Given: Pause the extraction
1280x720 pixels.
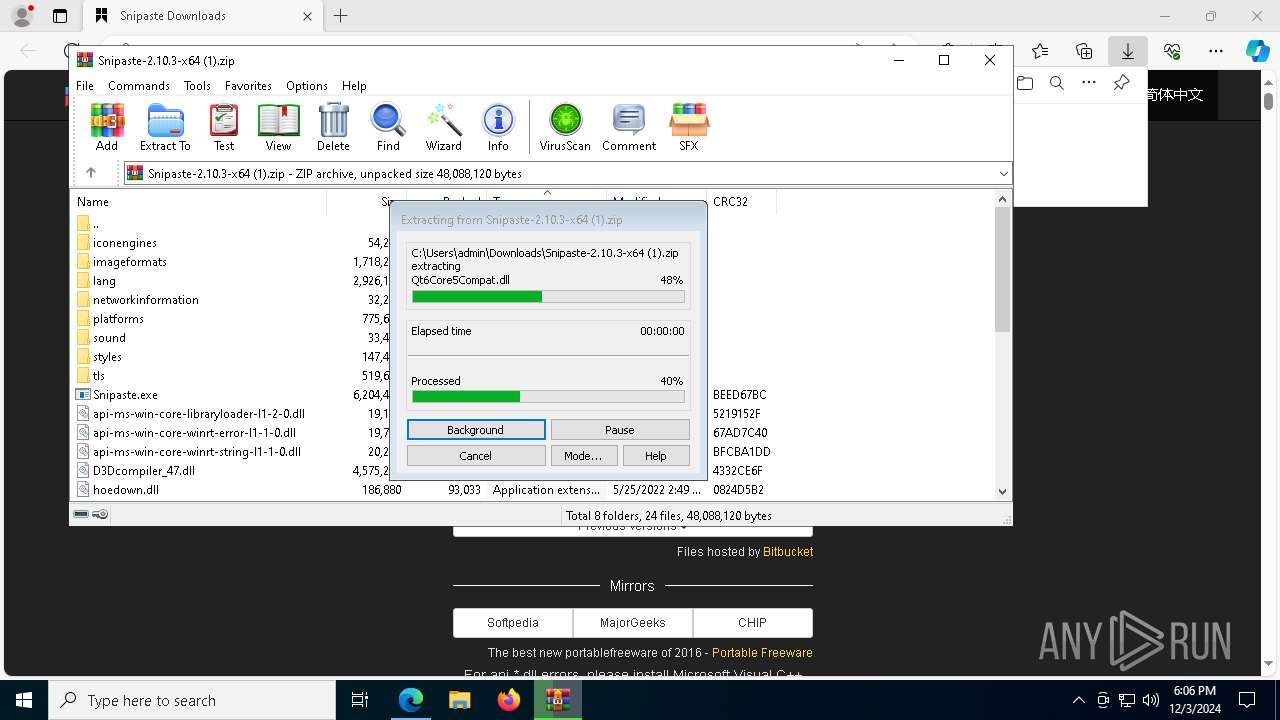Looking at the screenshot, I should [x=620, y=430].
